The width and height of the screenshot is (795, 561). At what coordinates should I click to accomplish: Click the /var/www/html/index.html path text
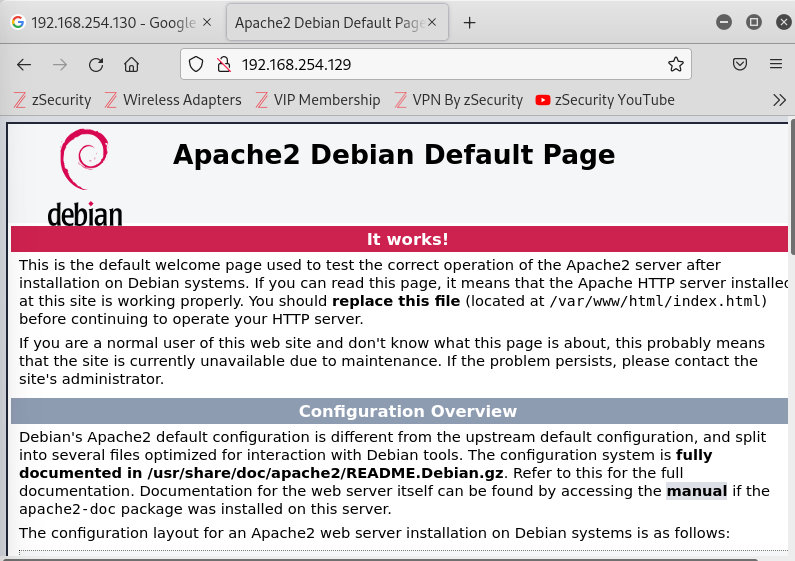click(x=655, y=301)
